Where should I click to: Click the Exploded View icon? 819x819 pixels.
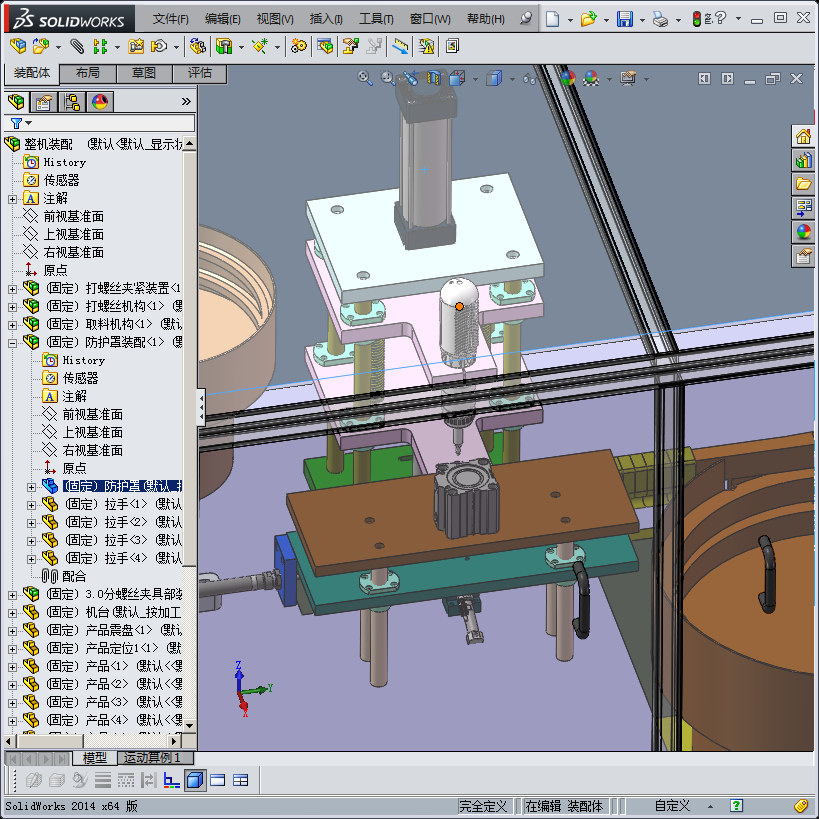click(x=350, y=46)
